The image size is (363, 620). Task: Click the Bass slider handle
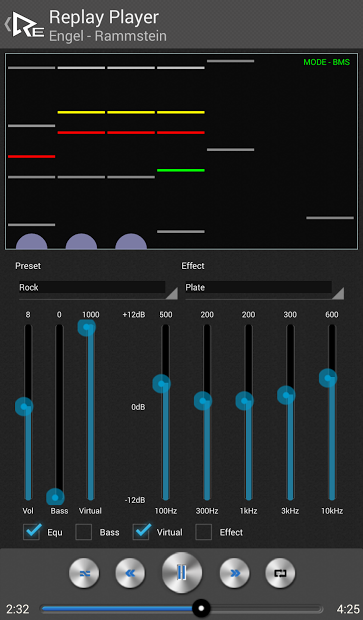coord(55,497)
